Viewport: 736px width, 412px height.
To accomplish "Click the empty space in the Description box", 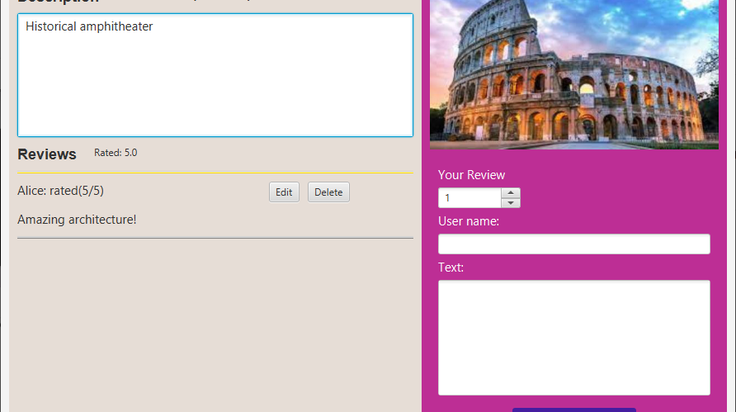I will 215,89.
